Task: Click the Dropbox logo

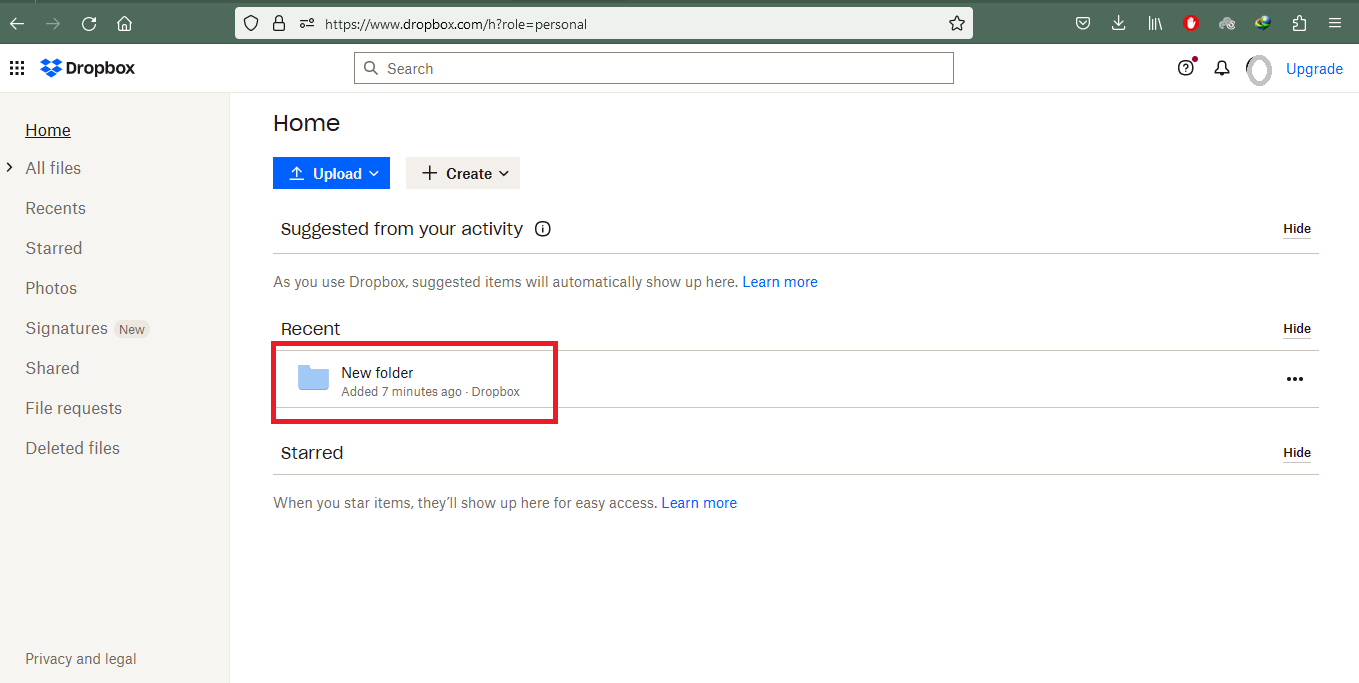Action: tap(88, 68)
